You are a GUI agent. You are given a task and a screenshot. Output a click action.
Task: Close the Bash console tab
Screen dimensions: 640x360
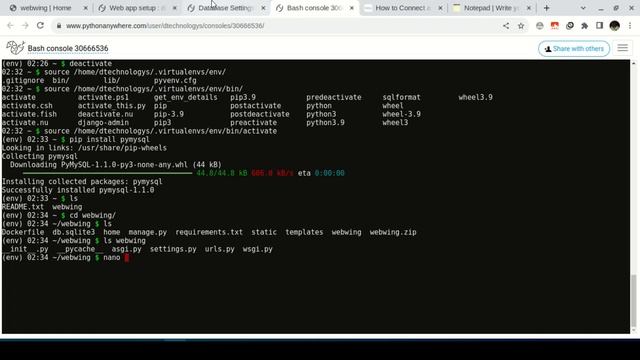pyautogui.click(x=351, y=8)
